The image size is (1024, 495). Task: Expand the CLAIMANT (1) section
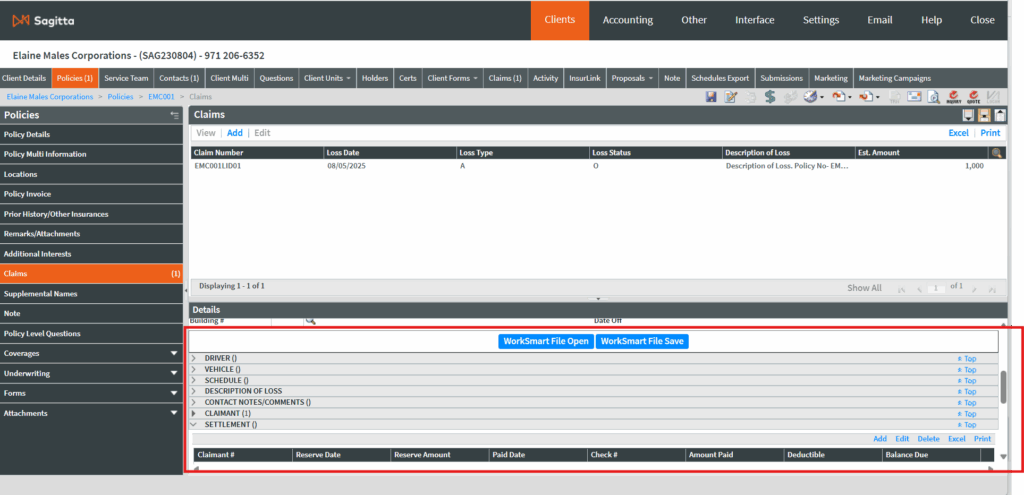point(194,413)
